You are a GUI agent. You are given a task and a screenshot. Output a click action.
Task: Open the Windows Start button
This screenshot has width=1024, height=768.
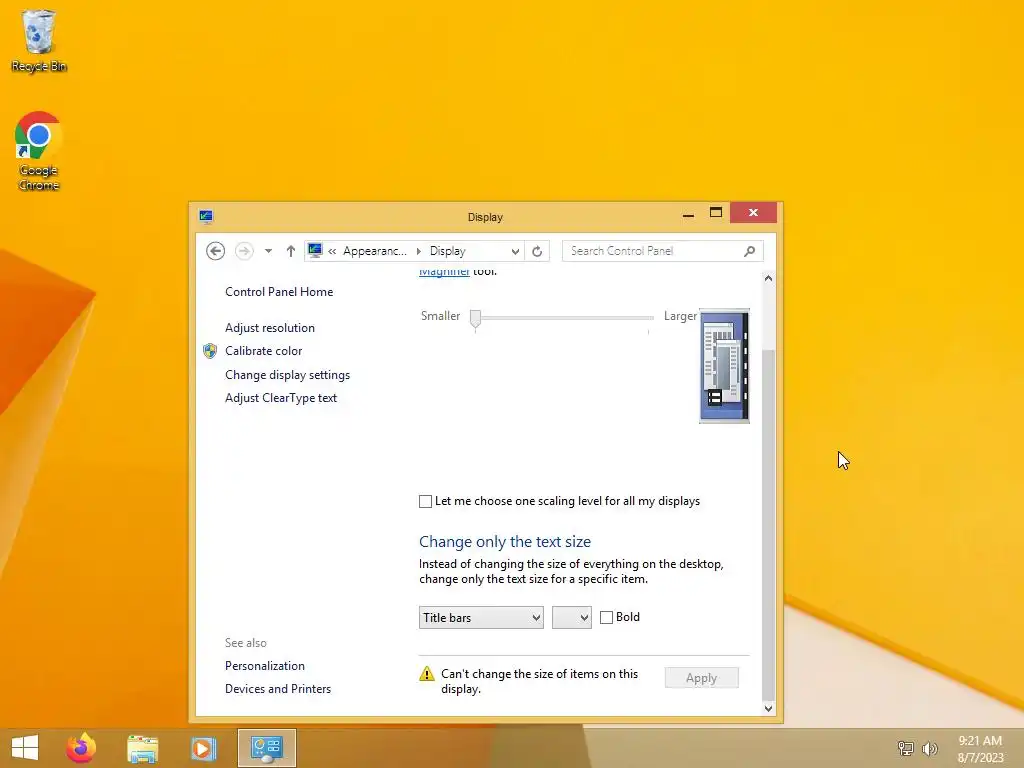(x=25, y=748)
